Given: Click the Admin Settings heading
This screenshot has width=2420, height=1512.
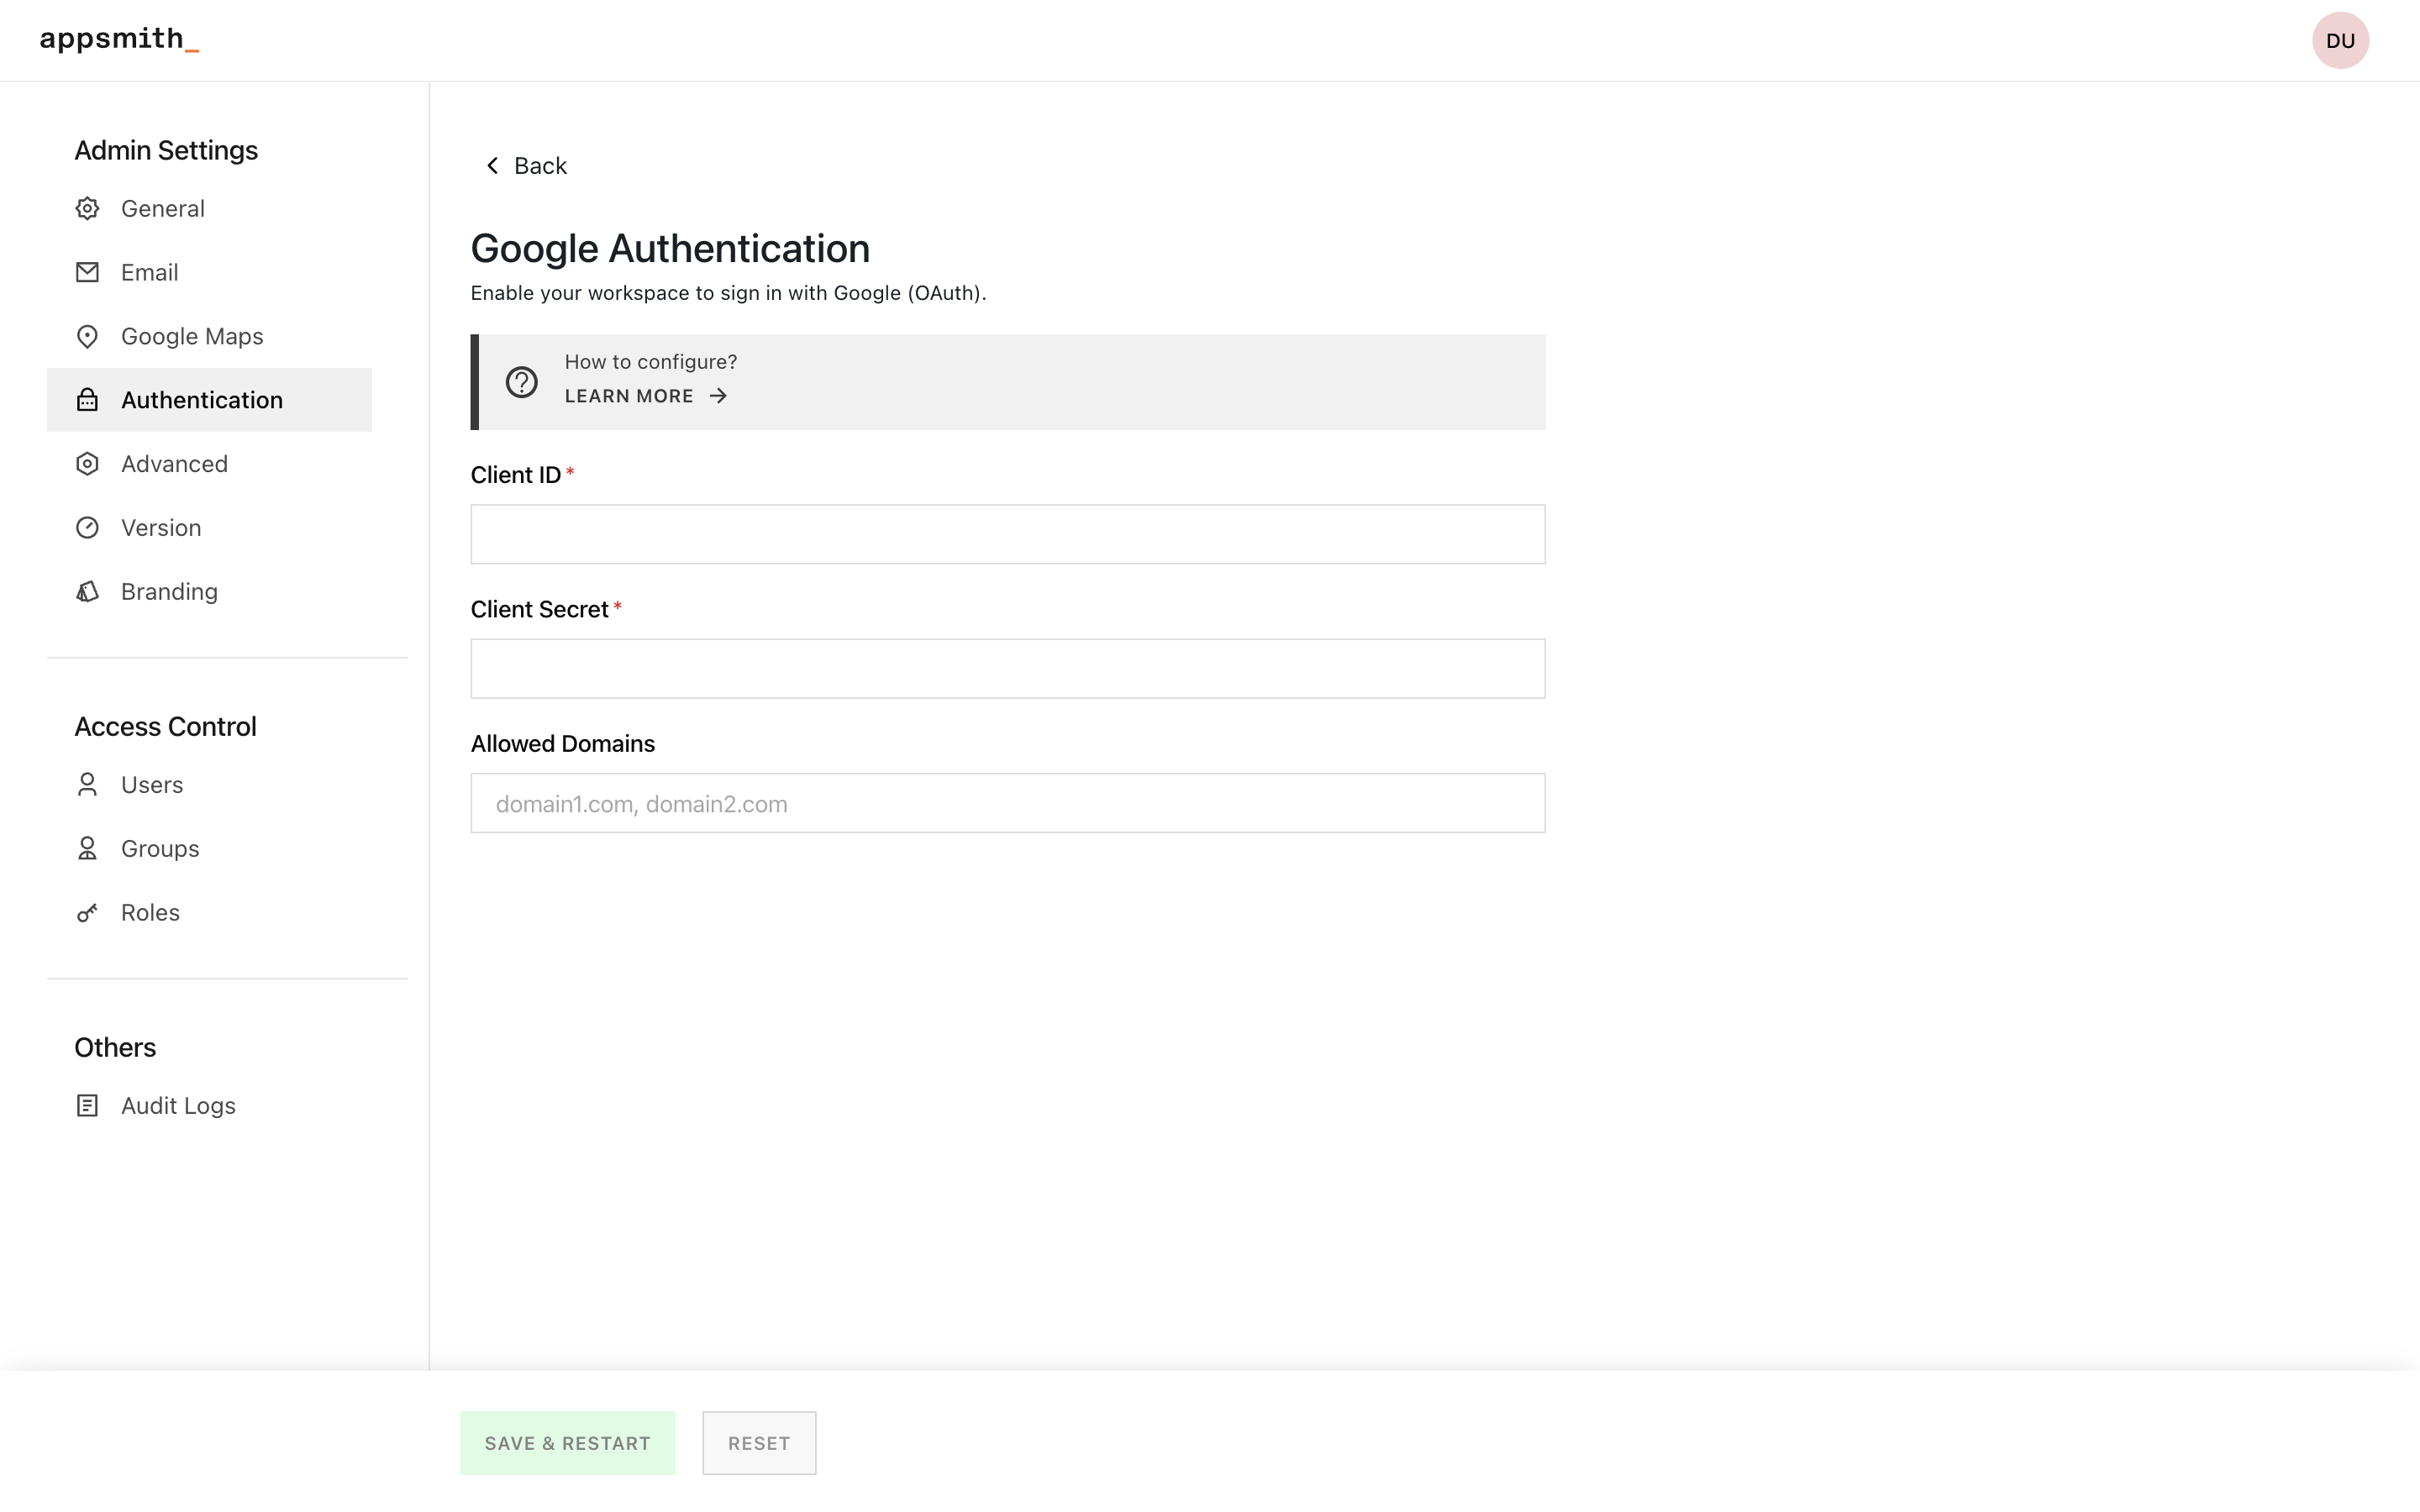Looking at the screenshot, I should tap(166, 150).
